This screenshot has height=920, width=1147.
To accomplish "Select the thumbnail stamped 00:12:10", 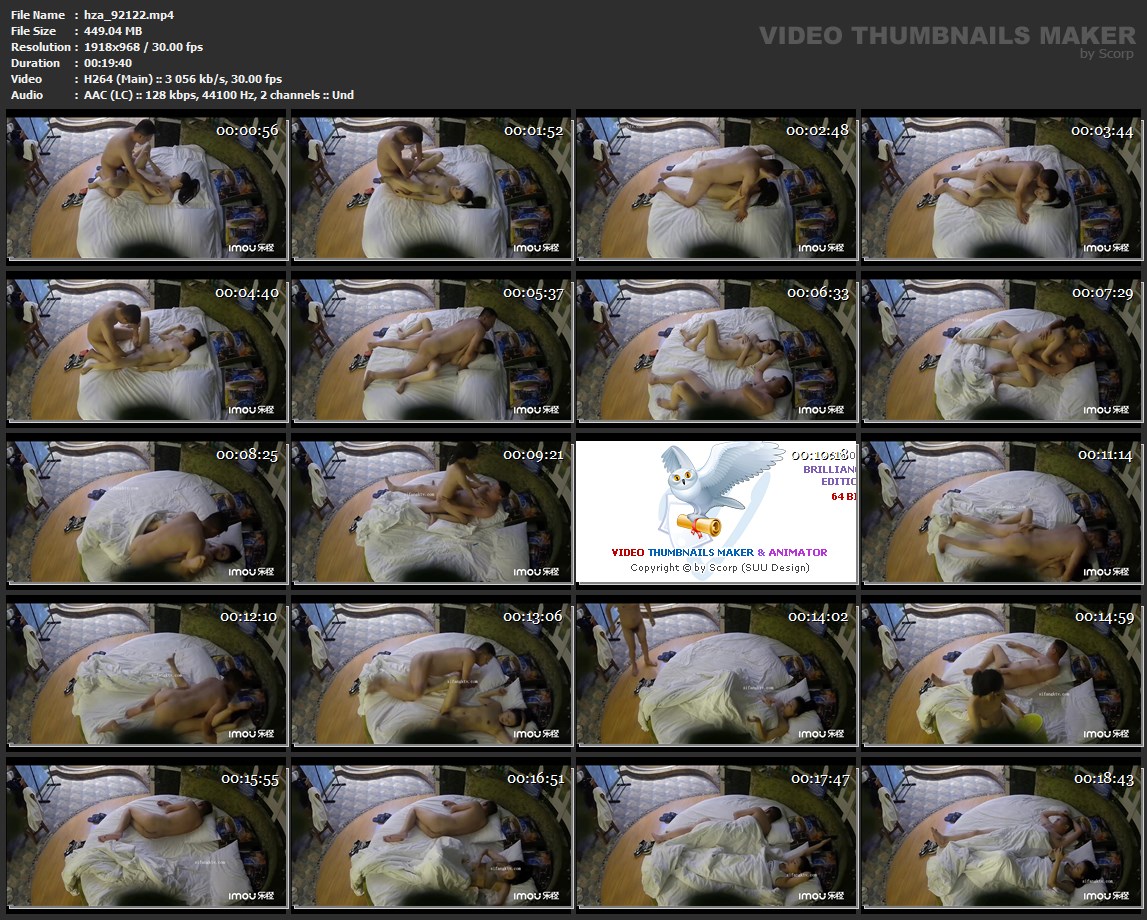I will 146,674.
